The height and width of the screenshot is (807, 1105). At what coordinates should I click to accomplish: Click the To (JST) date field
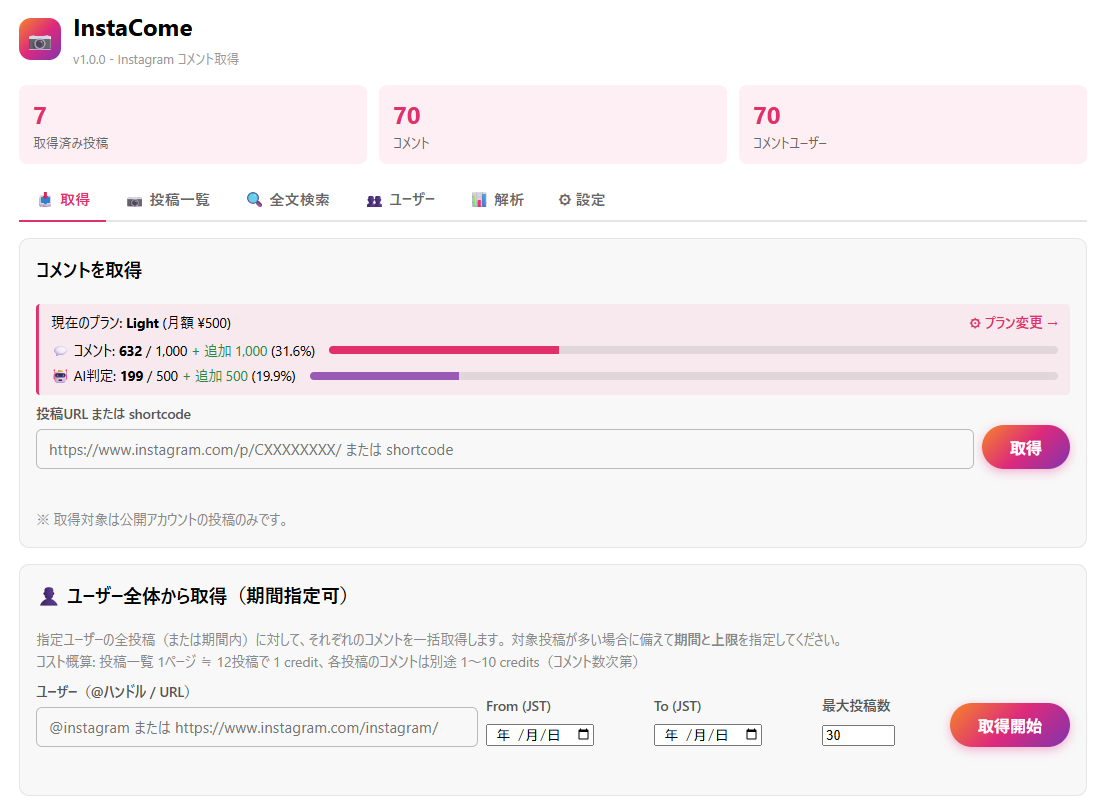pos(708,735)
